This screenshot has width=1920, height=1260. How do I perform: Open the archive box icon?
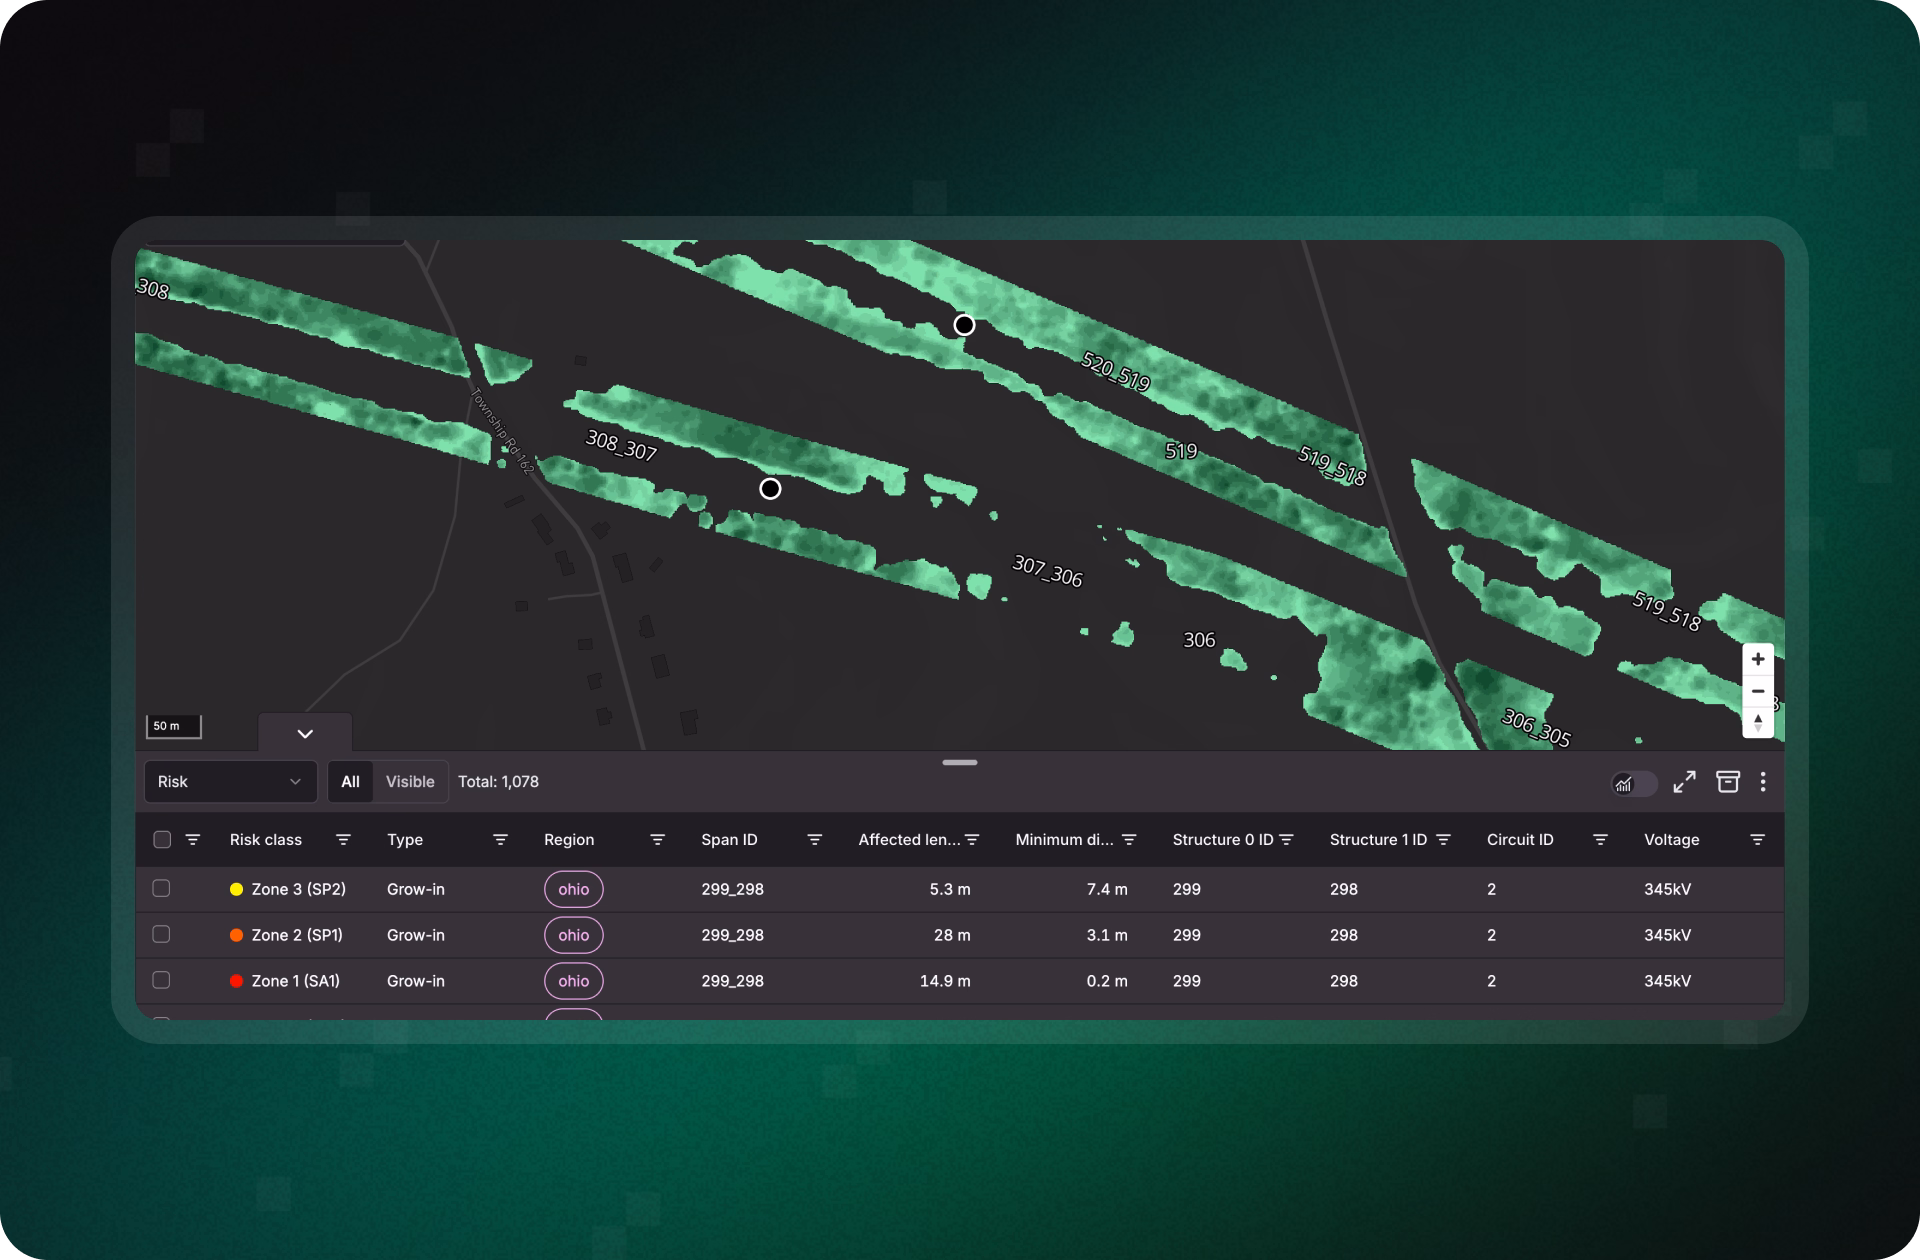(1728, 782)
